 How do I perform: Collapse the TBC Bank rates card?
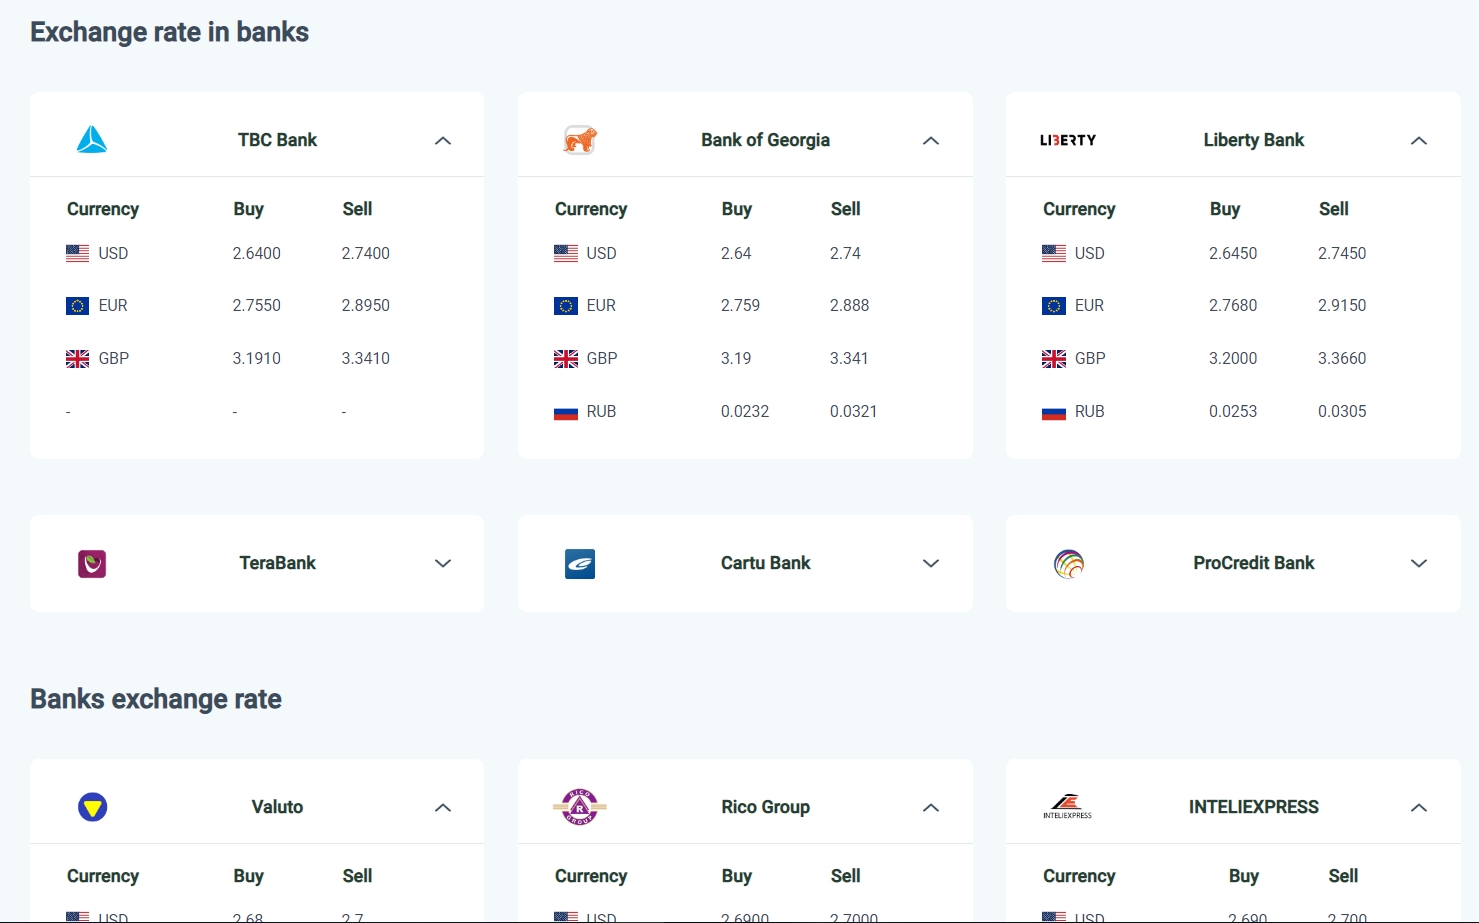[x=443, y=141]
